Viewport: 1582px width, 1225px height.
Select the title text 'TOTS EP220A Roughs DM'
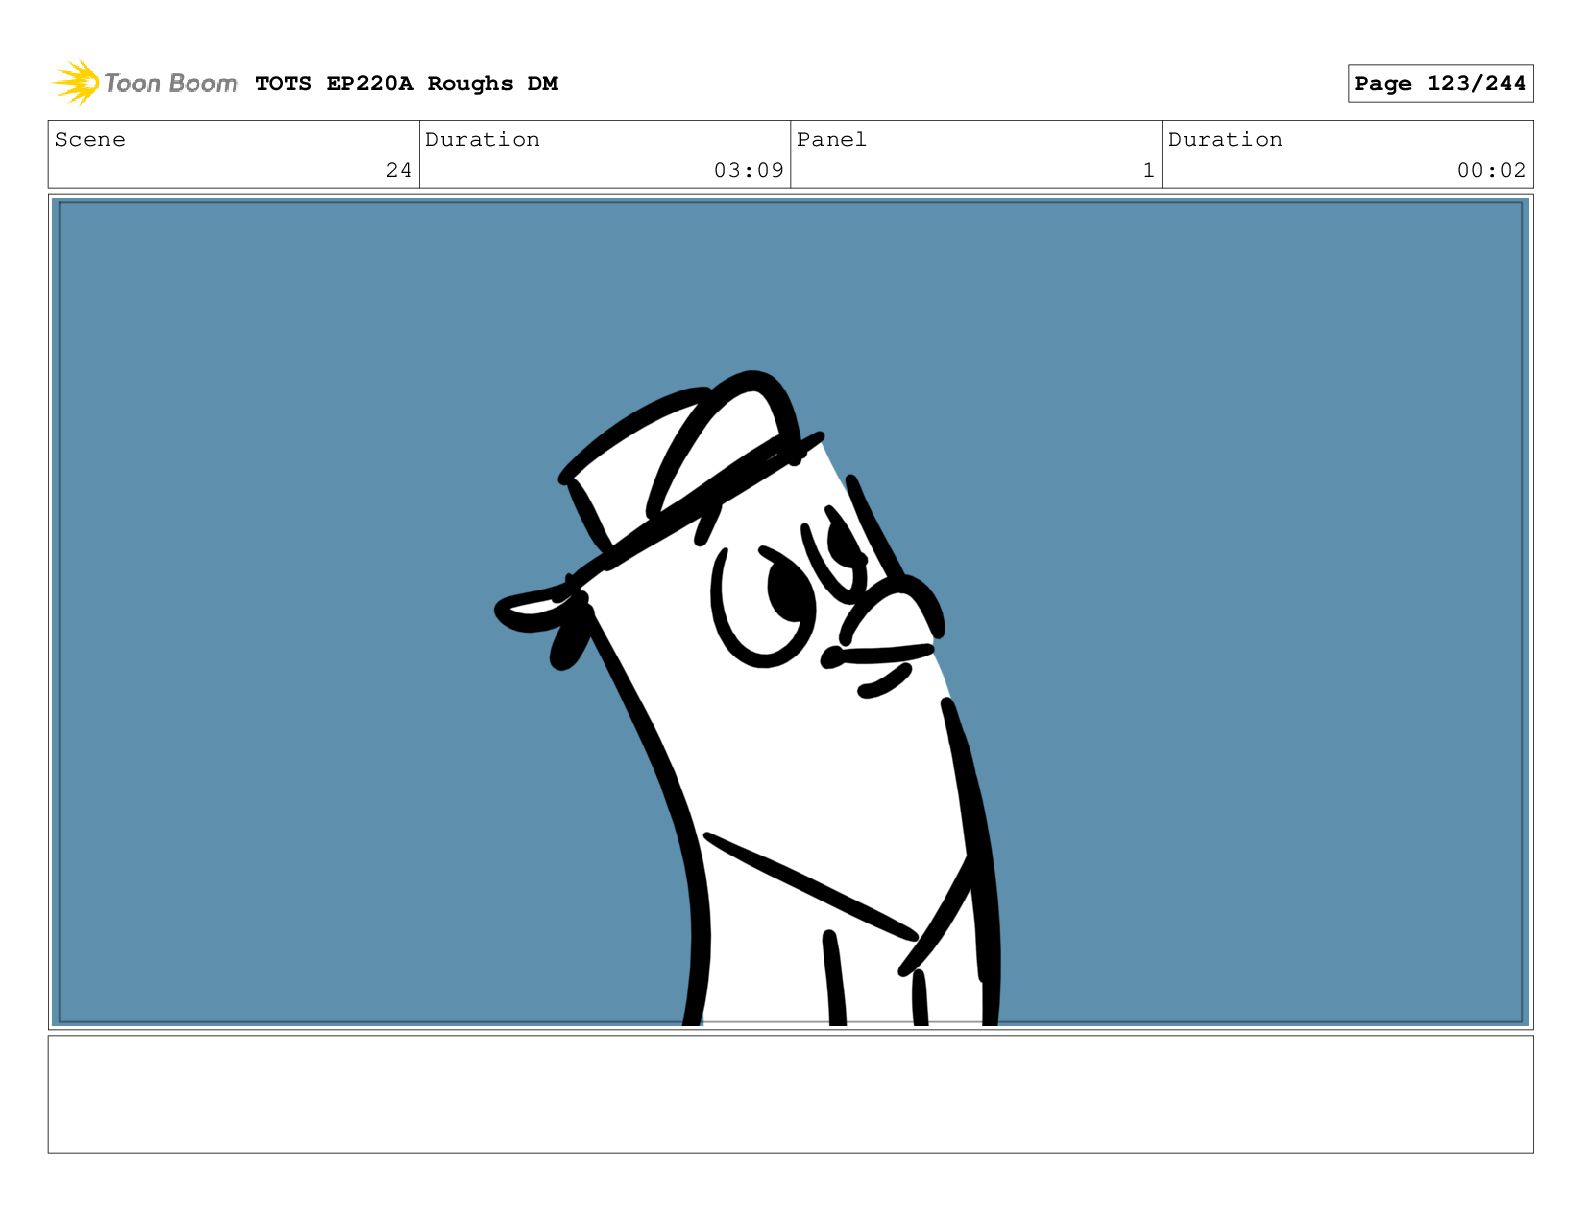pos(406,84)
